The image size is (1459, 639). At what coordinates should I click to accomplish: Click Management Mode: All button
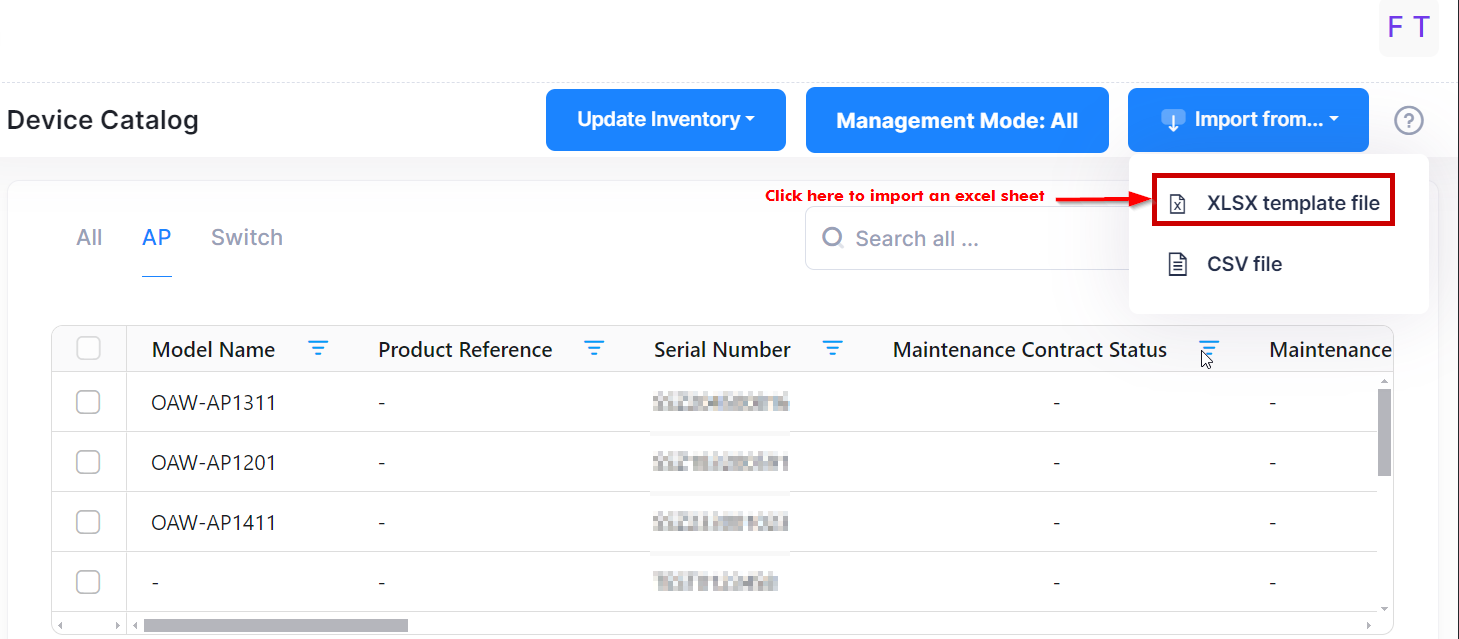pos(957,120)
